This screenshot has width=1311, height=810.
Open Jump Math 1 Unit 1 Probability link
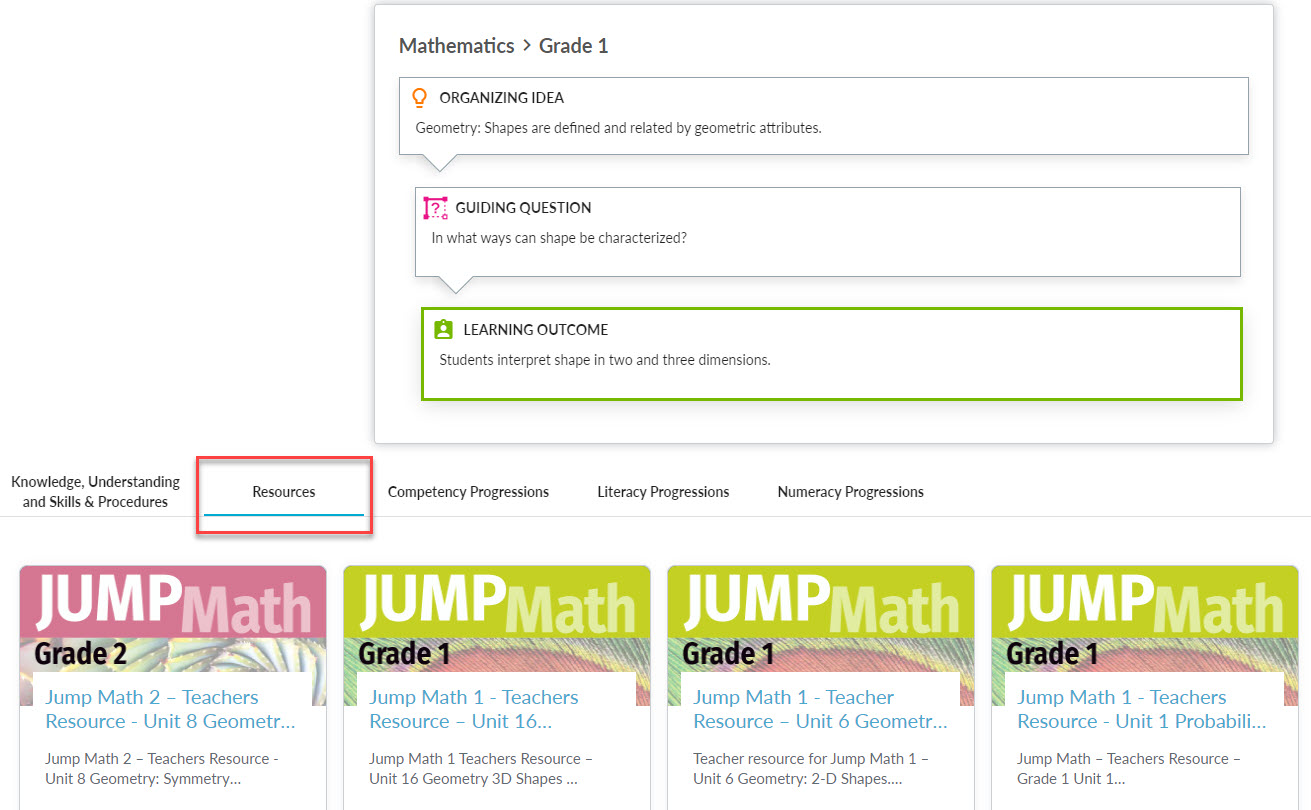point(1142,709)
